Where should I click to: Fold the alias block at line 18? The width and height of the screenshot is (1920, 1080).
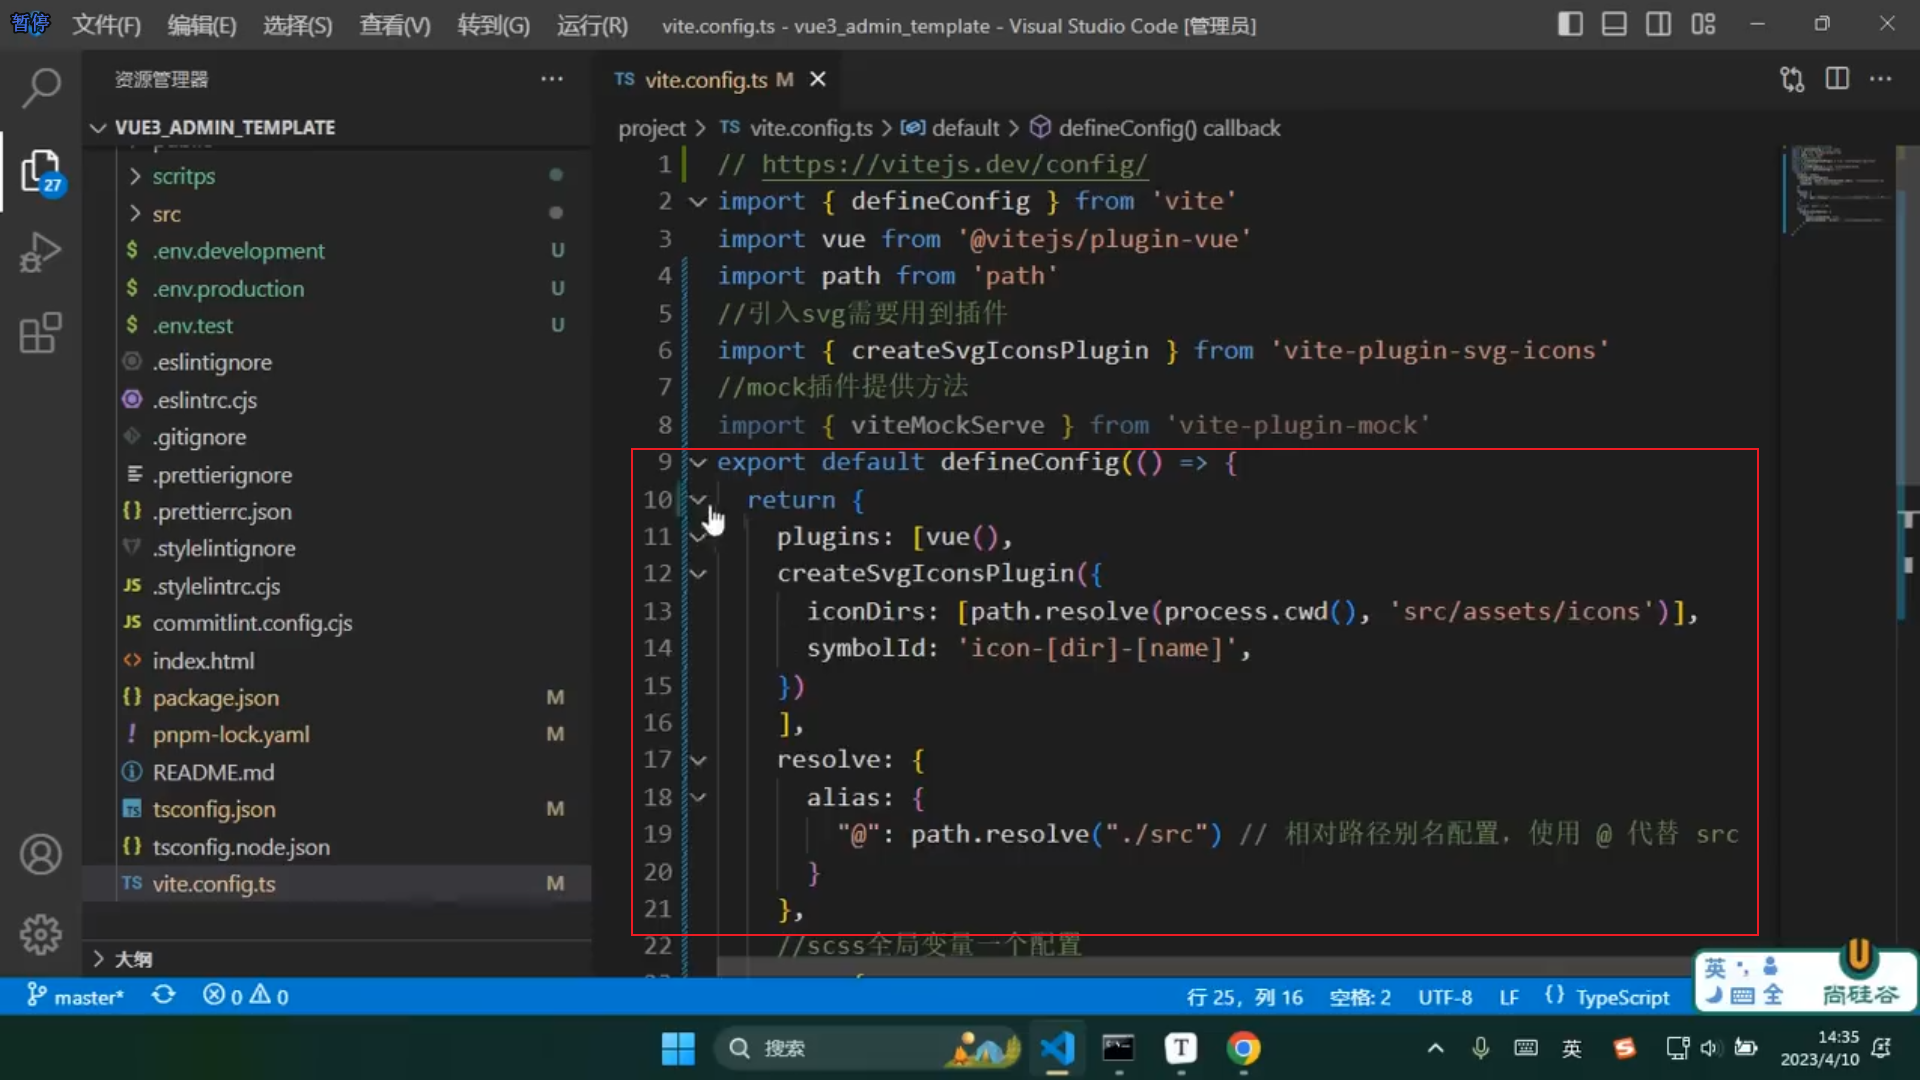[x=698, y=797]
